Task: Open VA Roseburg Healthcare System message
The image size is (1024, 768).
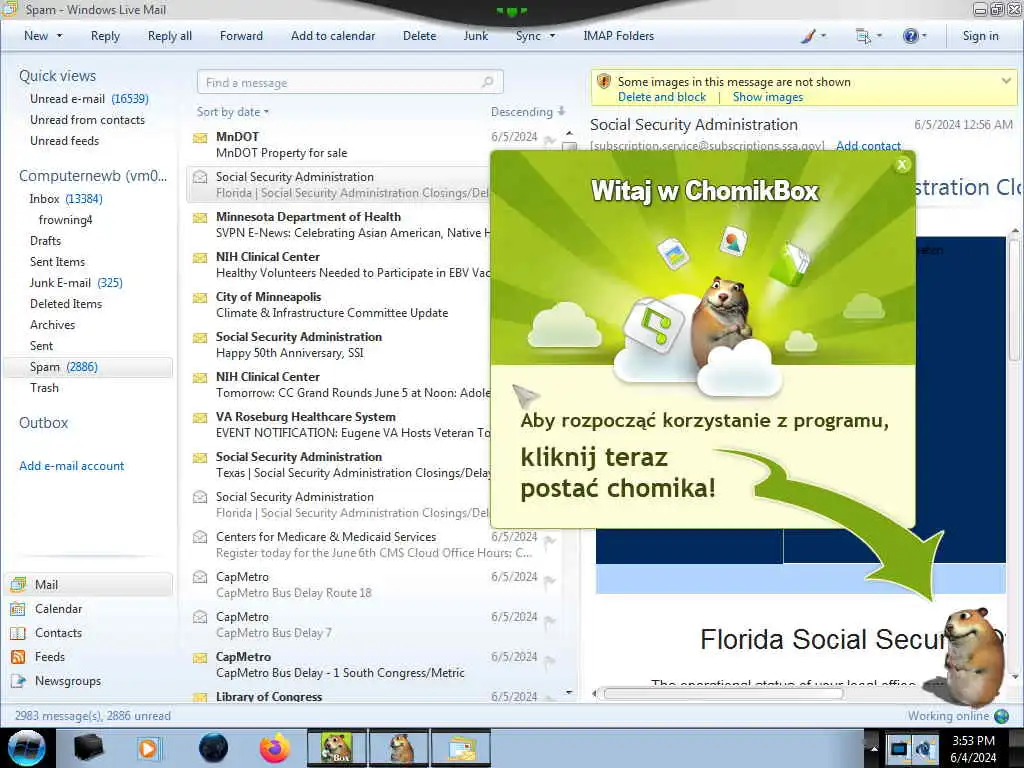Action: click(x=340, y=424)
